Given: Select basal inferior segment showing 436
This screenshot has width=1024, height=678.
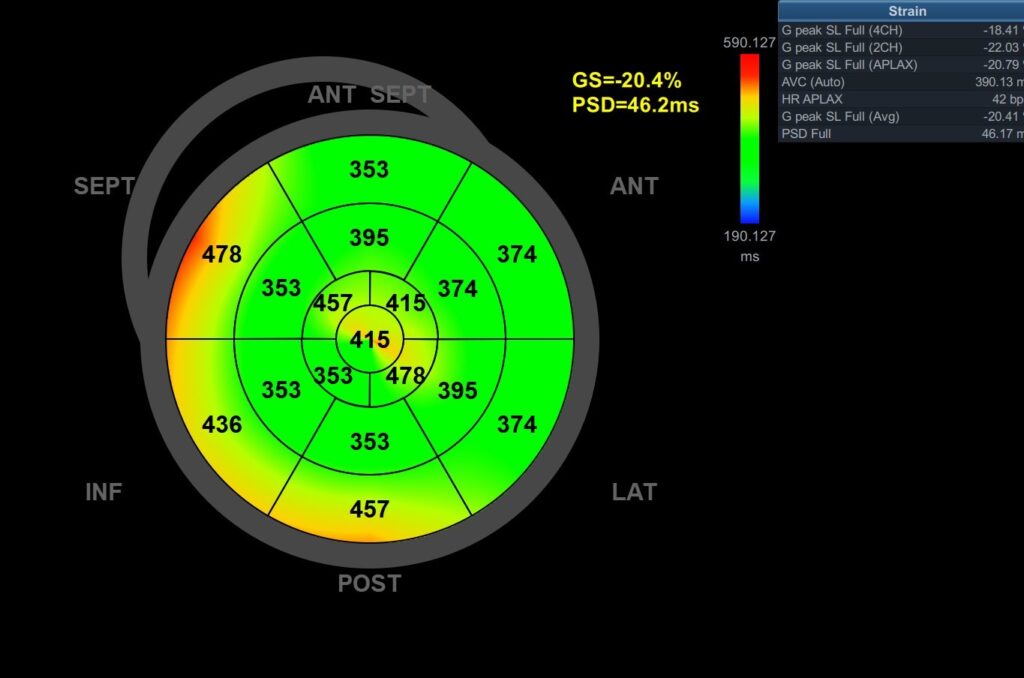Looking at the screenshot, I should 222,425.
